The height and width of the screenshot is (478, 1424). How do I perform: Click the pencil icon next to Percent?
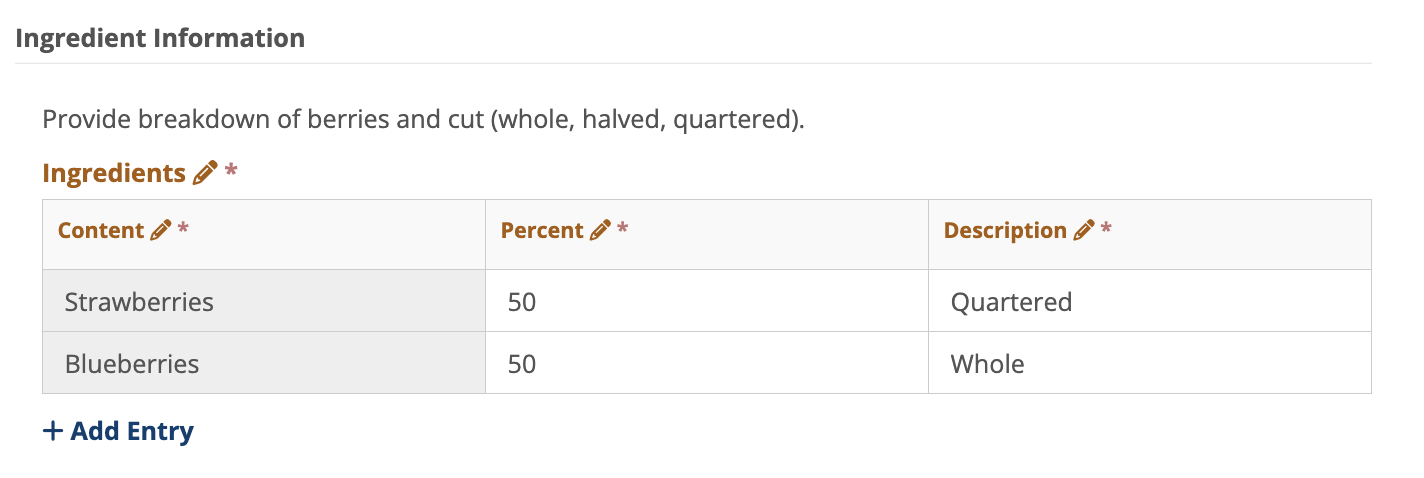point(600,231)
